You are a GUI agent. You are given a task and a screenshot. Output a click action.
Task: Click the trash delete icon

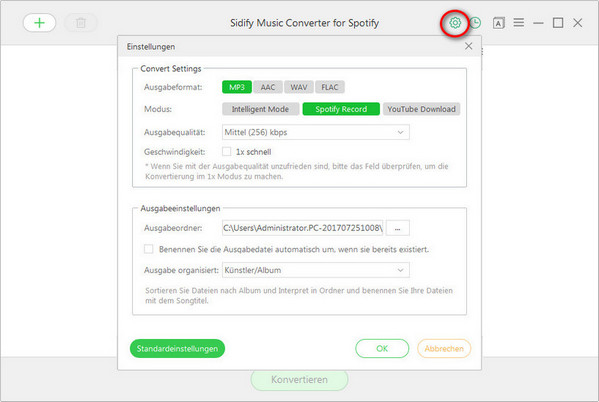pyautogui.click(x=81, y=23)
